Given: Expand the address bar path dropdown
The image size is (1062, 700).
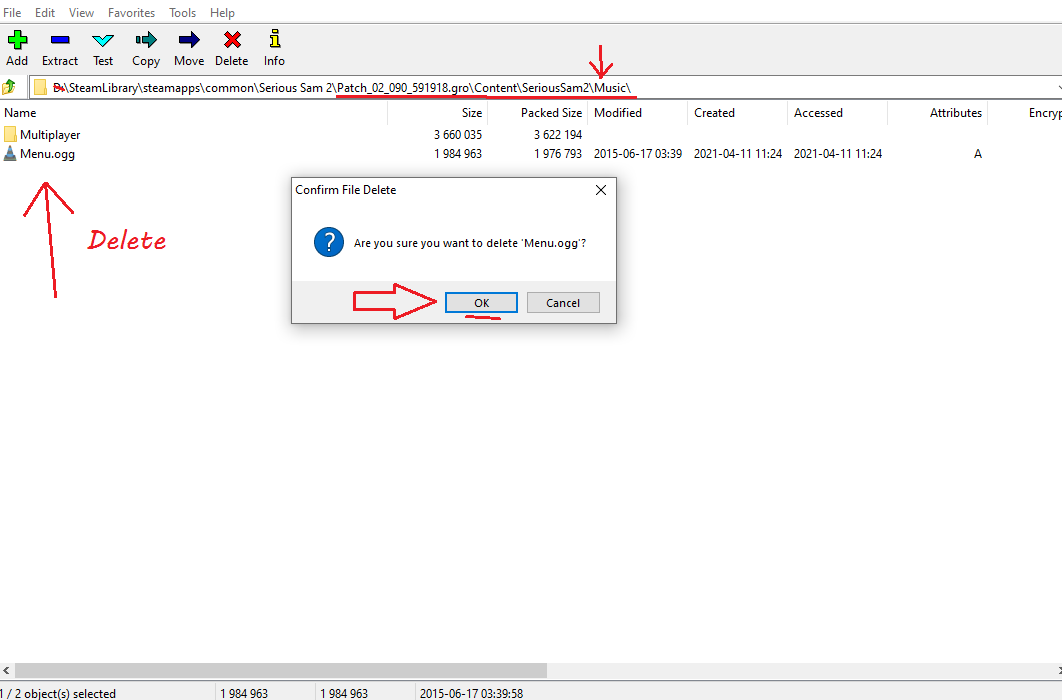Looking at the screenshot, I should 1057,88.
